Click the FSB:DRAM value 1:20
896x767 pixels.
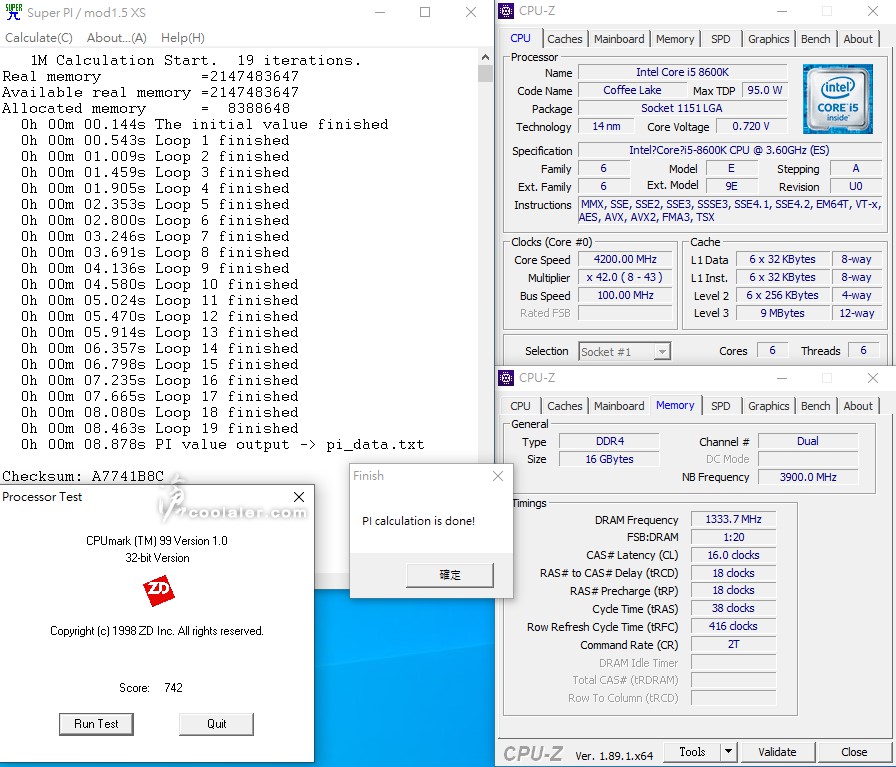733,537
